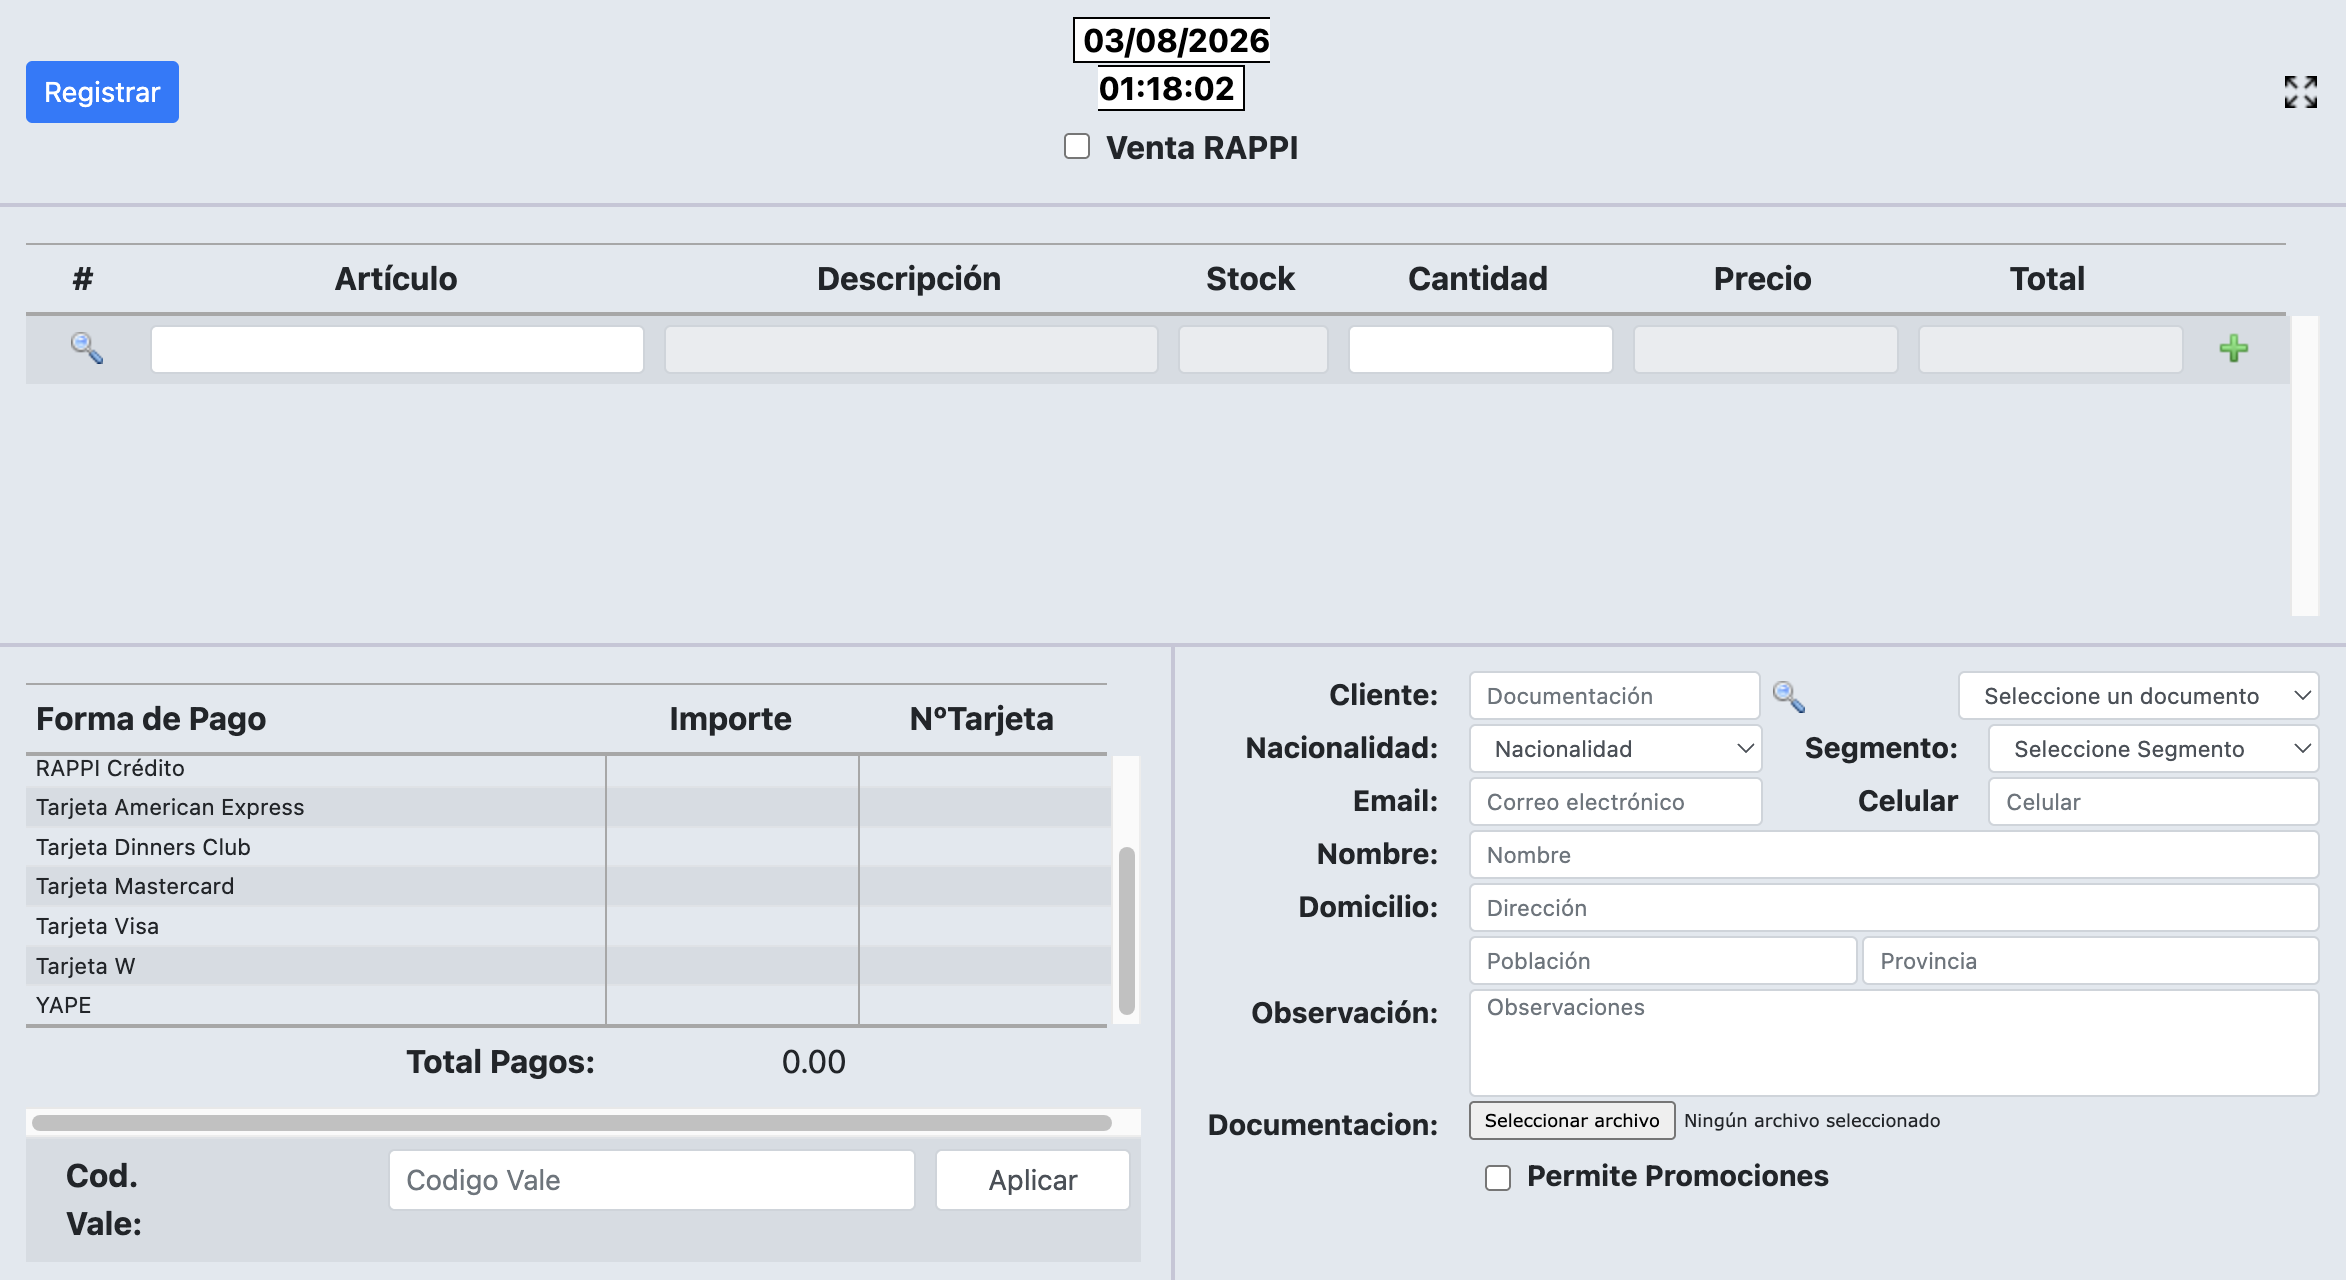
Task: Click the Stock field in the article row
Action: point(1253,349)
